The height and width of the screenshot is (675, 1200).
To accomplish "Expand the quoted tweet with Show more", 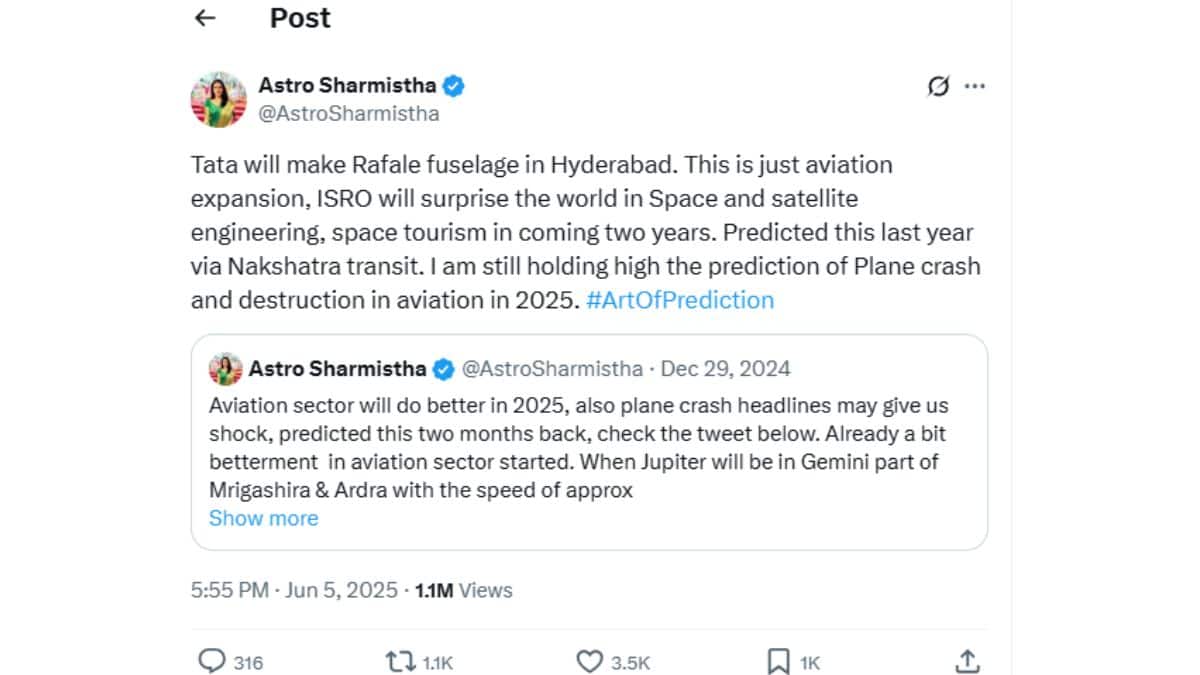I will coord(263,518).
